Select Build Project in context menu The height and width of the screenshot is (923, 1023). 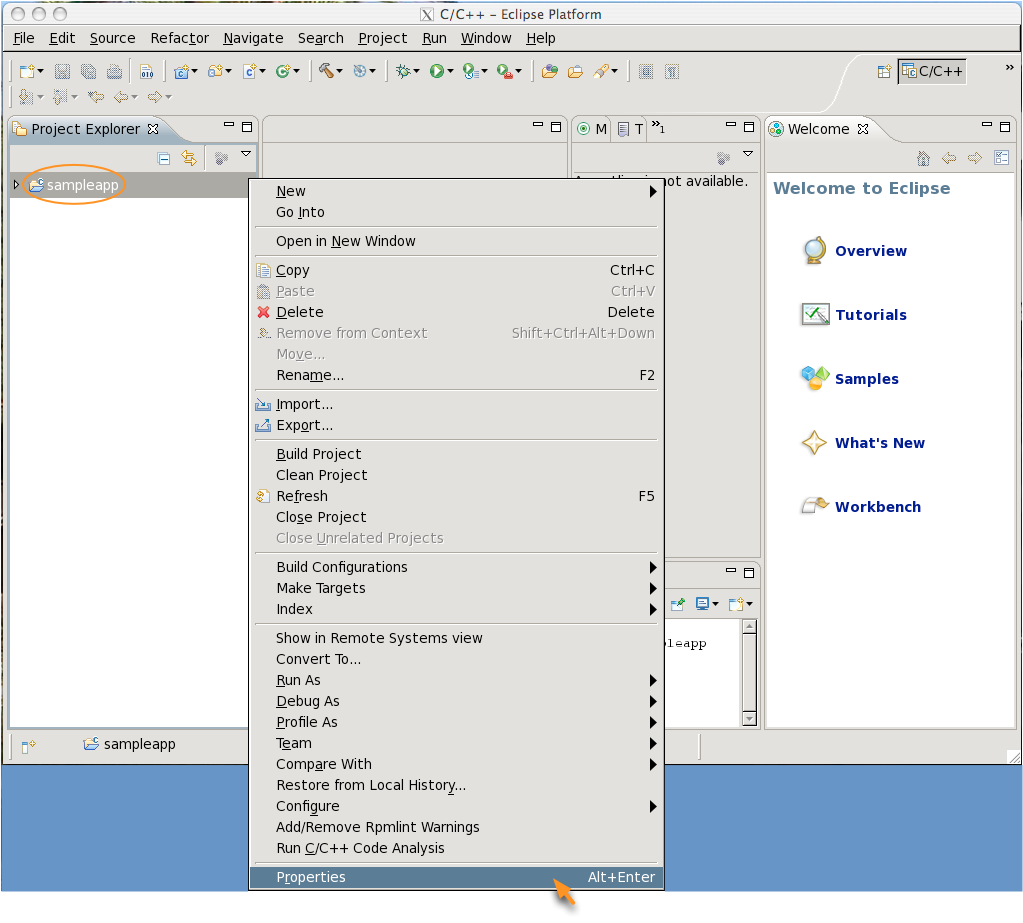click(457, 454)
